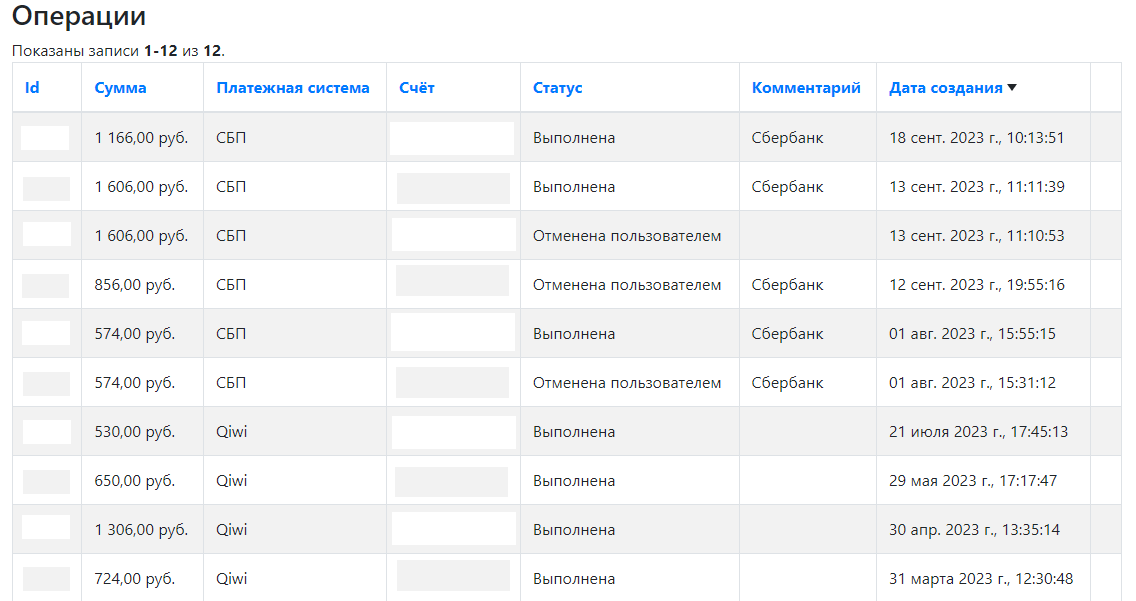1136x601 pixels.
Task: Click Сбербанк comment in first row
Action: coord(788,138)
